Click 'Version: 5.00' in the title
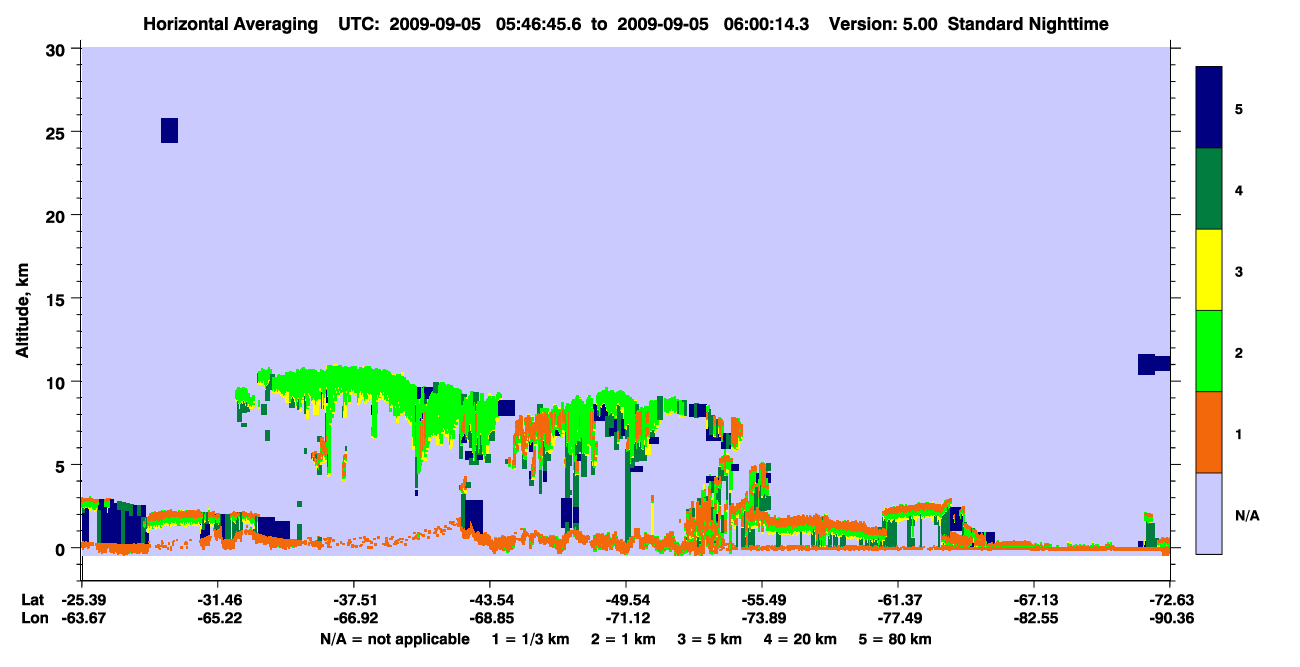1300x667 pixels. pos(883,24)
